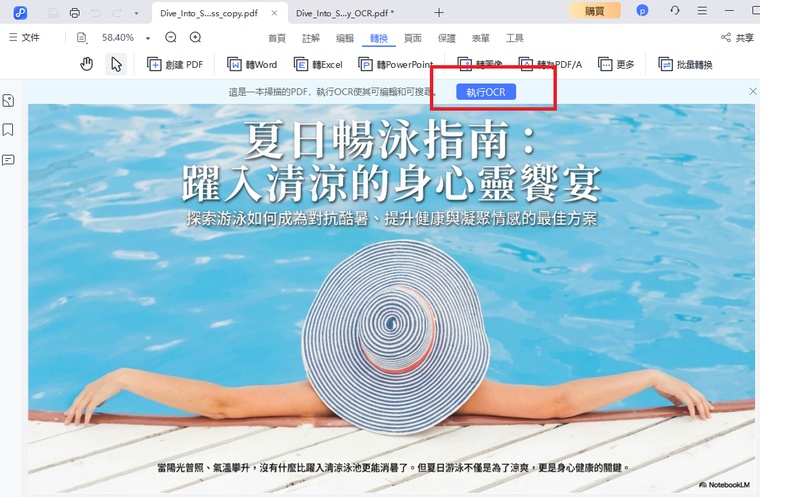Zoom in with the plus magnifier
This screenshot has width=800, height=497.
point(195,37)
